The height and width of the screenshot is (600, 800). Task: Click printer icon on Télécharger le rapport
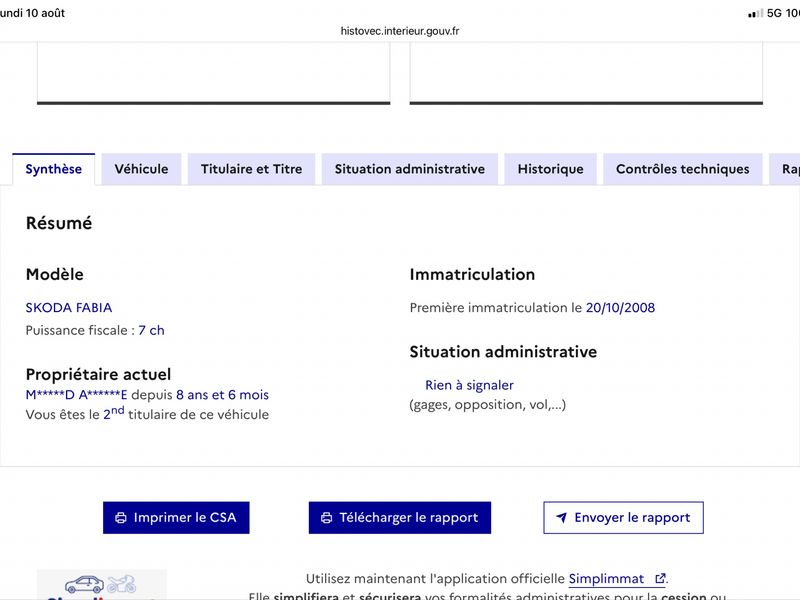[x=327, y=518]
